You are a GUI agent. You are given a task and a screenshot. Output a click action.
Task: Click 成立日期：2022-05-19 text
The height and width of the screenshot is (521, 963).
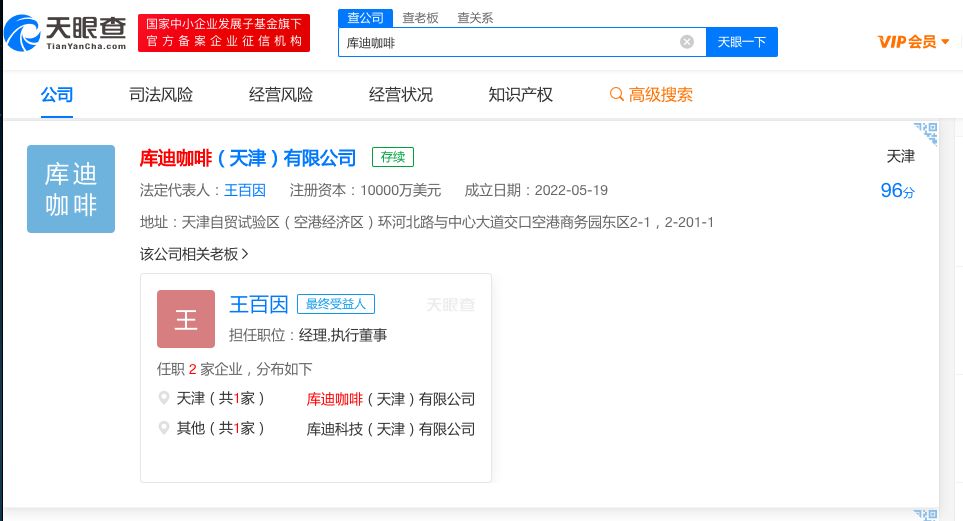[536, 190]
